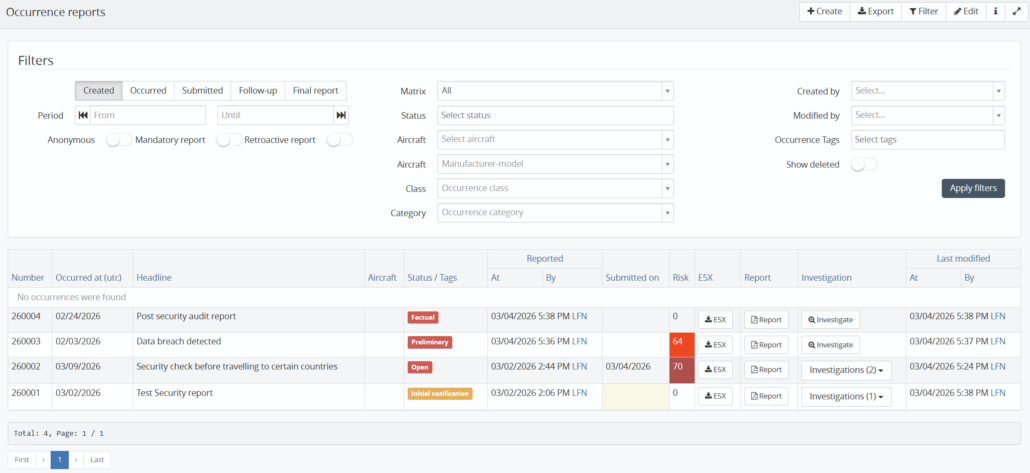The height and width of the screenshot is (473, 1030).
Task: Click the Until period end icon
Action: pyautogui.click(x=341, y=115)
